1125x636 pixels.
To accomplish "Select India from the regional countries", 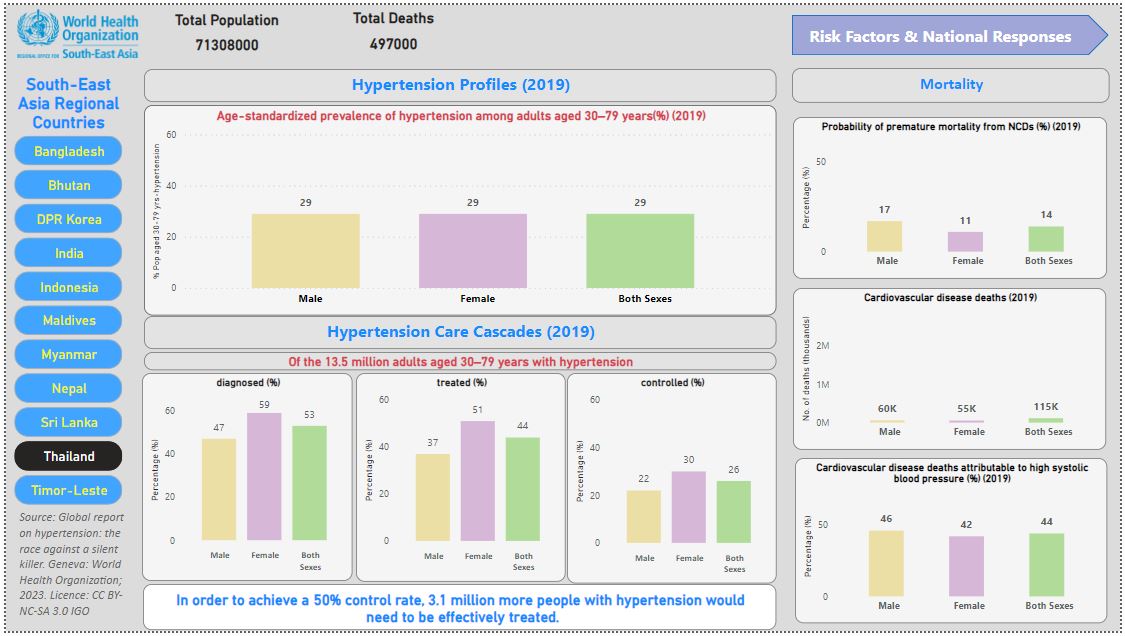I will click(x=68, y=253).
